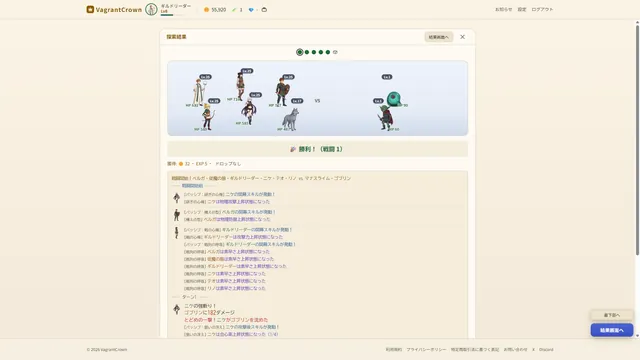The width and height of the screenshot is (640, 360).
Task: Click the level badge above the gray wolf
Action: (x=297, y=101)
